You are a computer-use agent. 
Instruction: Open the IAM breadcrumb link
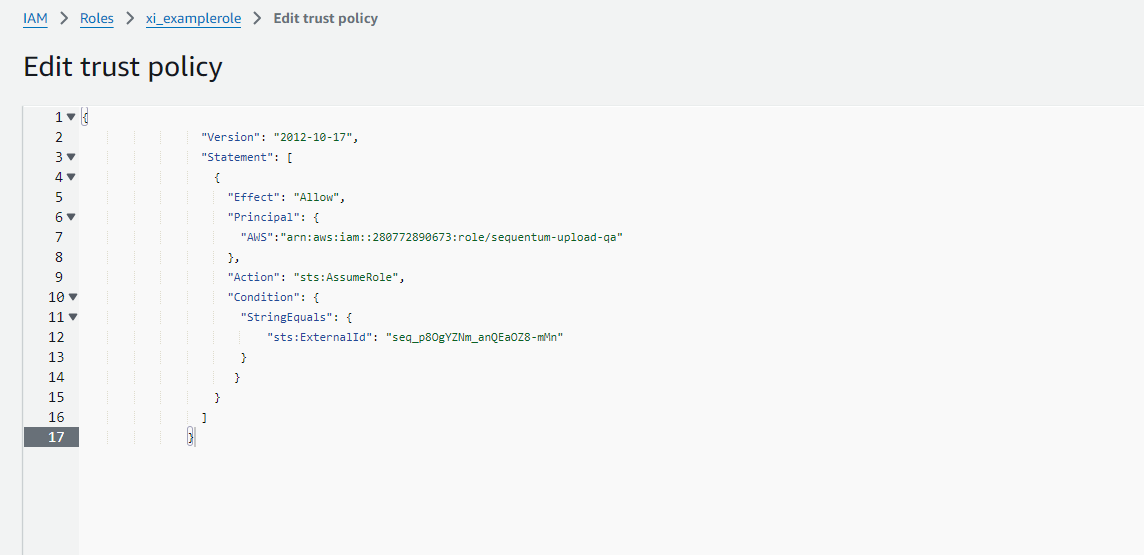(x=35, y=18)
